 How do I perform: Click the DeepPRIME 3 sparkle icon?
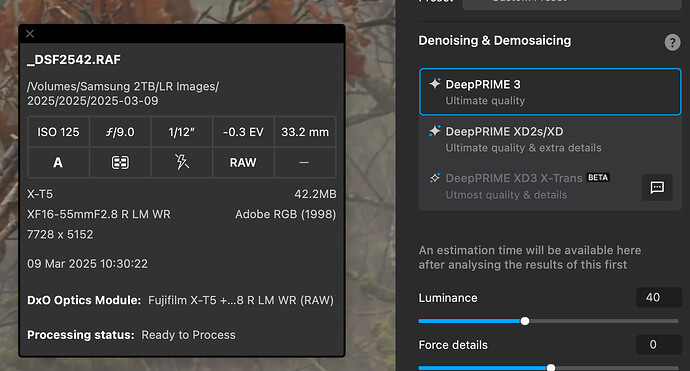435,84
